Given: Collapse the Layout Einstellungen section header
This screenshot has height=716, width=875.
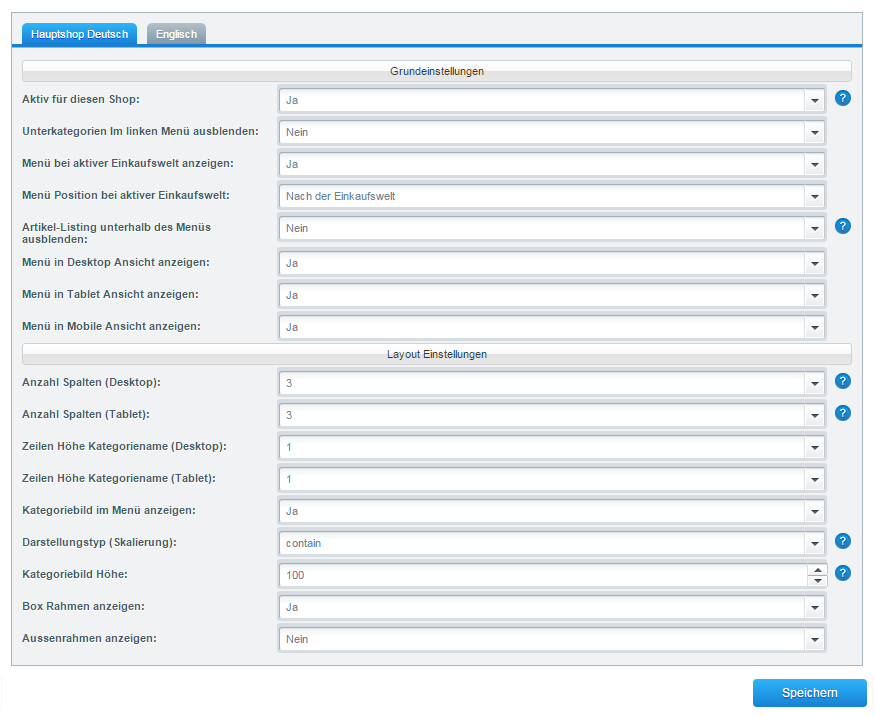Looking at the screenshot, I should coord(437,354).
